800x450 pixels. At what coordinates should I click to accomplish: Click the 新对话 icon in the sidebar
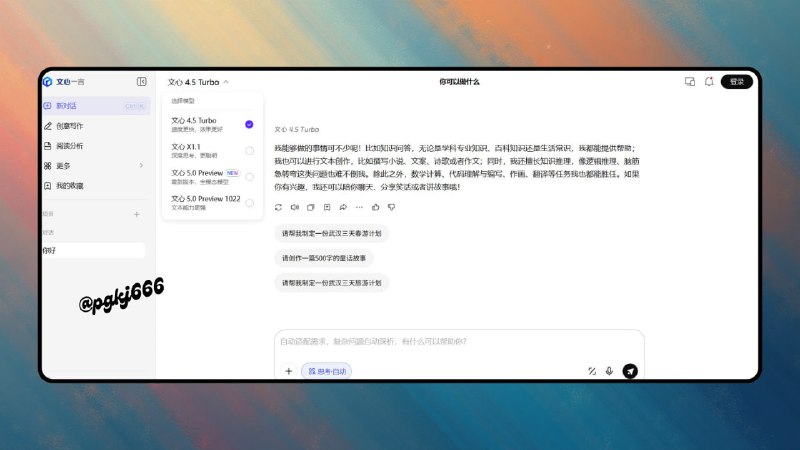tap(47, 106)
